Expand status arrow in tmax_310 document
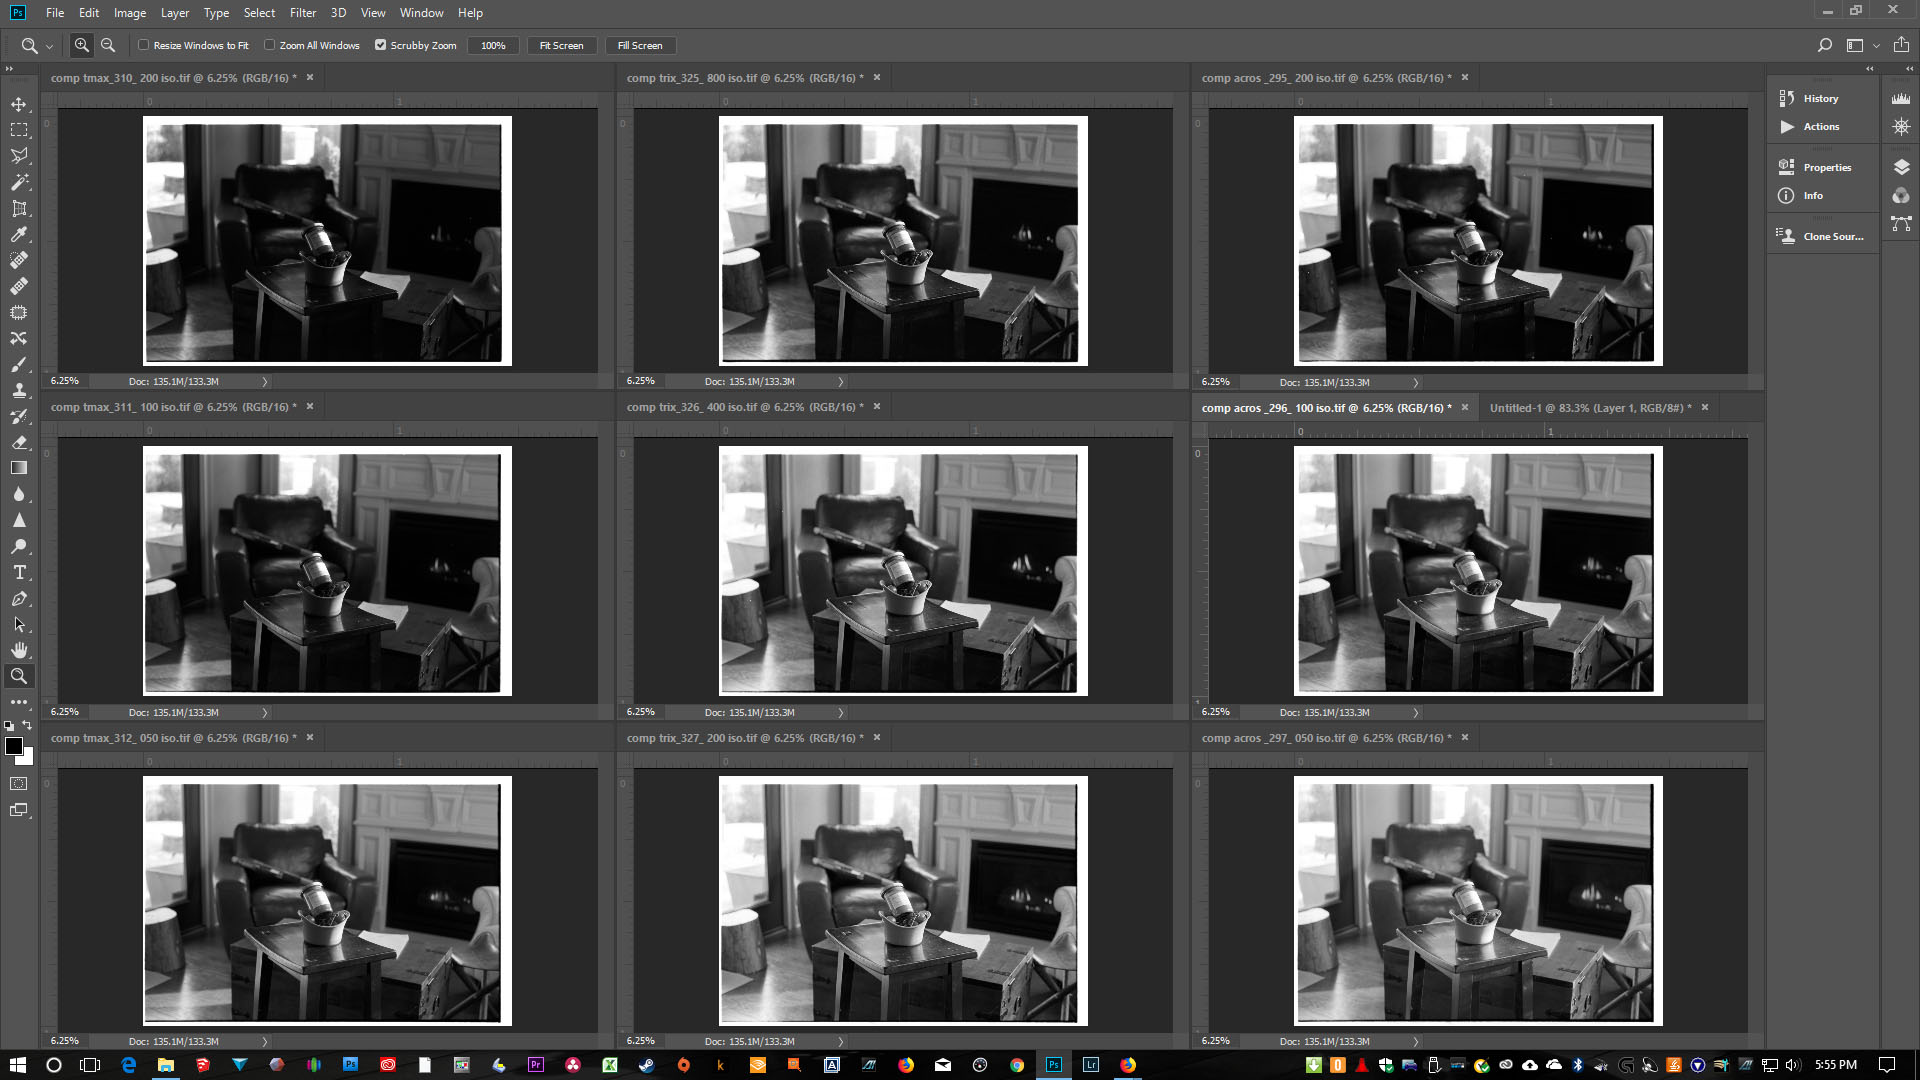This screenshot has width=1920, height=1080. click(x=265, y=381)
